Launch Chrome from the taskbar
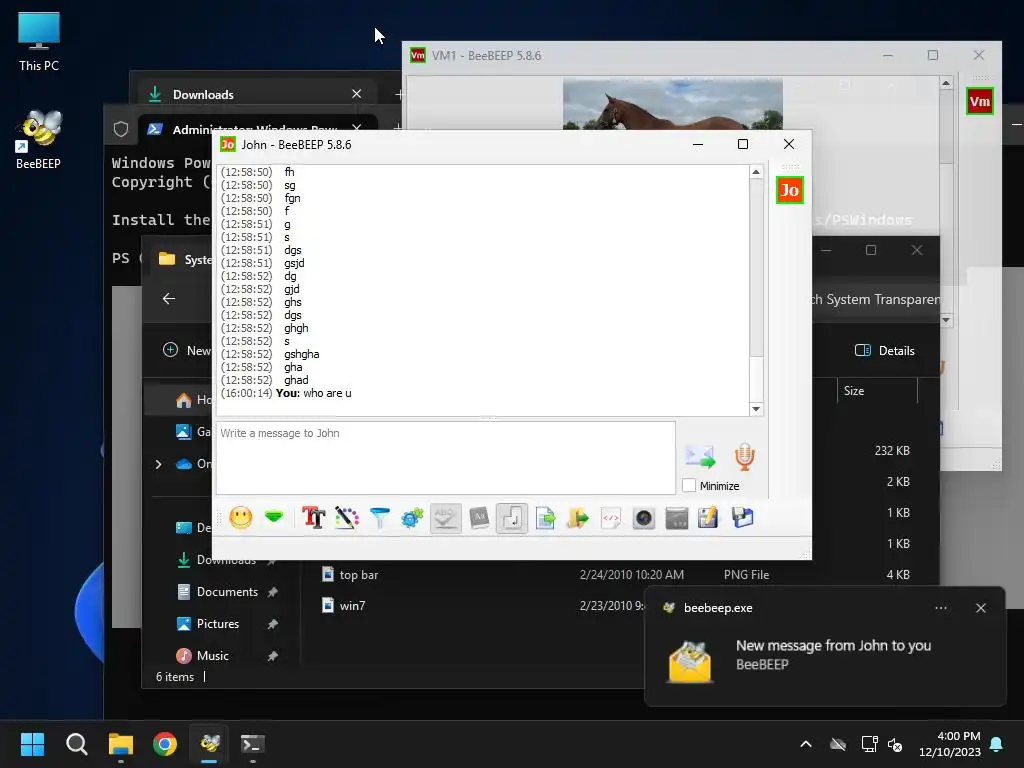Viewport: 1024px width, 768px height. 165,744
